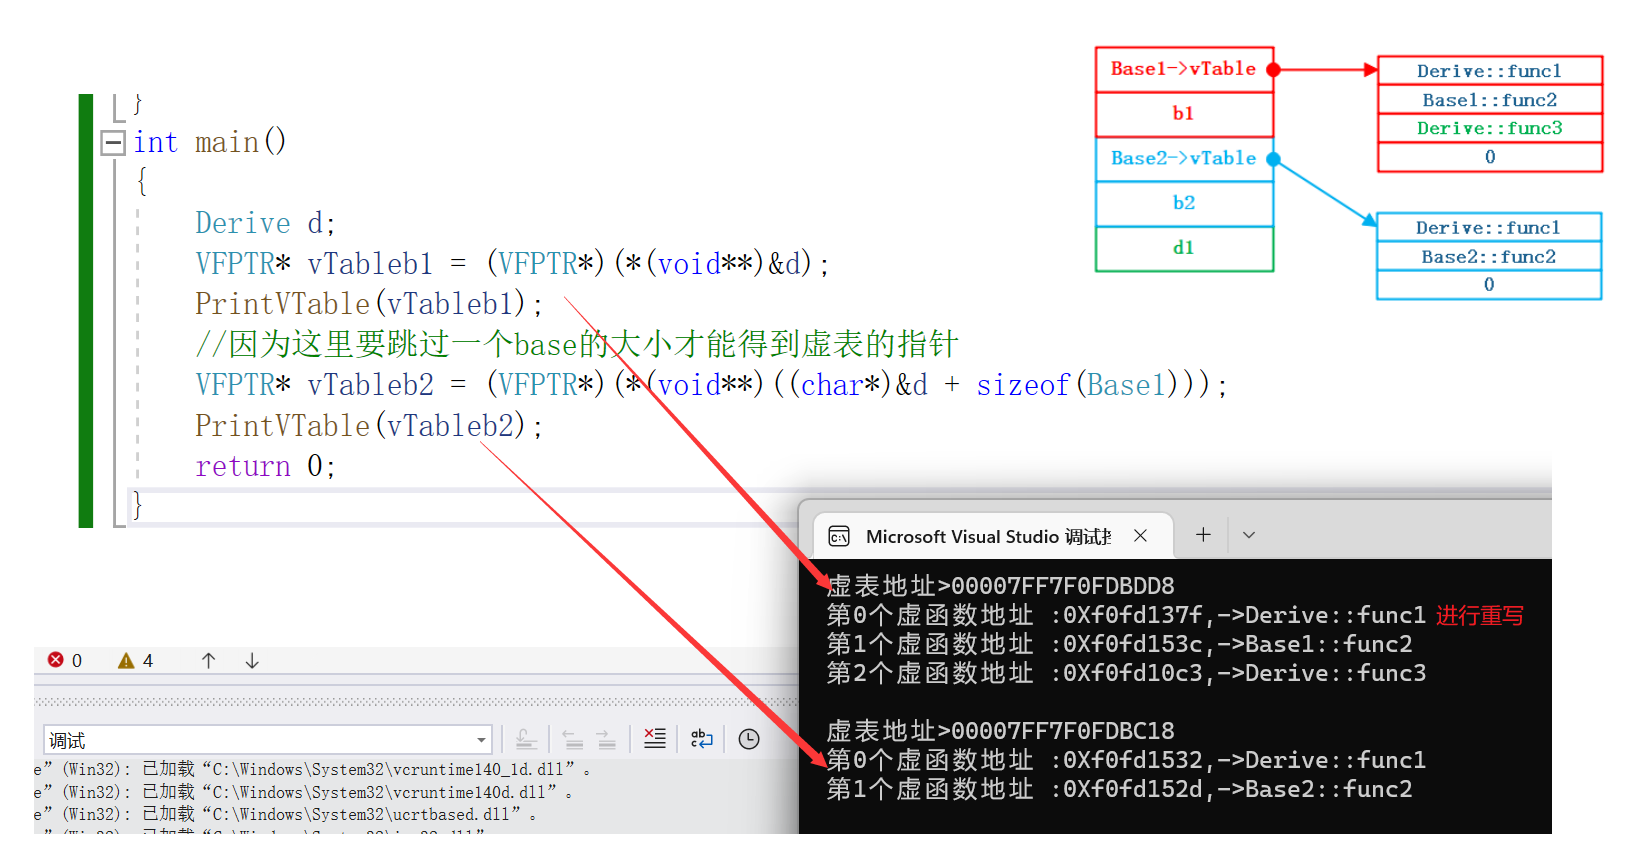Viewport: 1626px width, 862px height.
Task: Toggle word wrap in output window
Action: (x=702, y=739)
